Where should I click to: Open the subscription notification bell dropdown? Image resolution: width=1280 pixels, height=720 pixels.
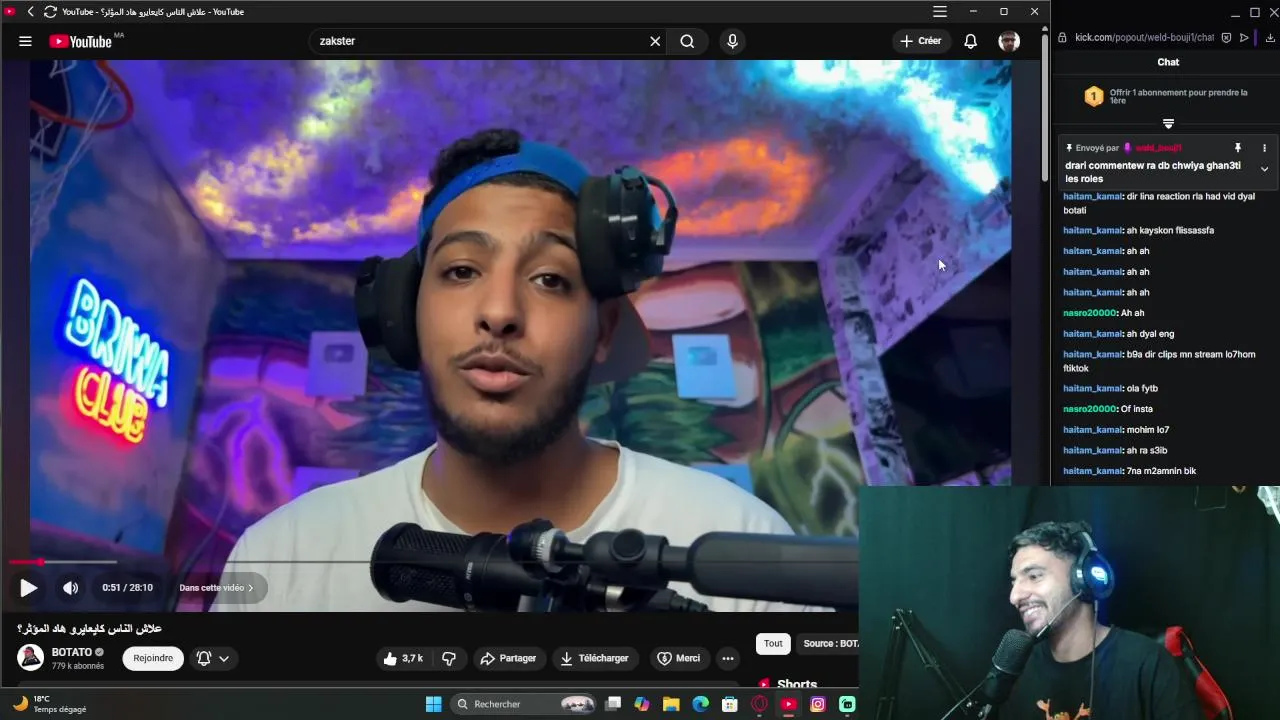click(213, 658)
